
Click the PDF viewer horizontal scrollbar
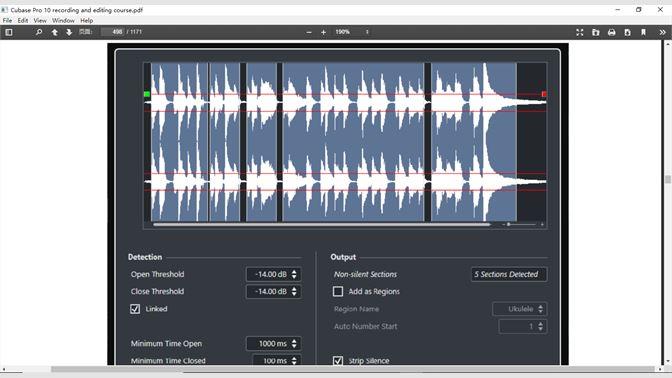pyautogui.click(x=352, y=369)
